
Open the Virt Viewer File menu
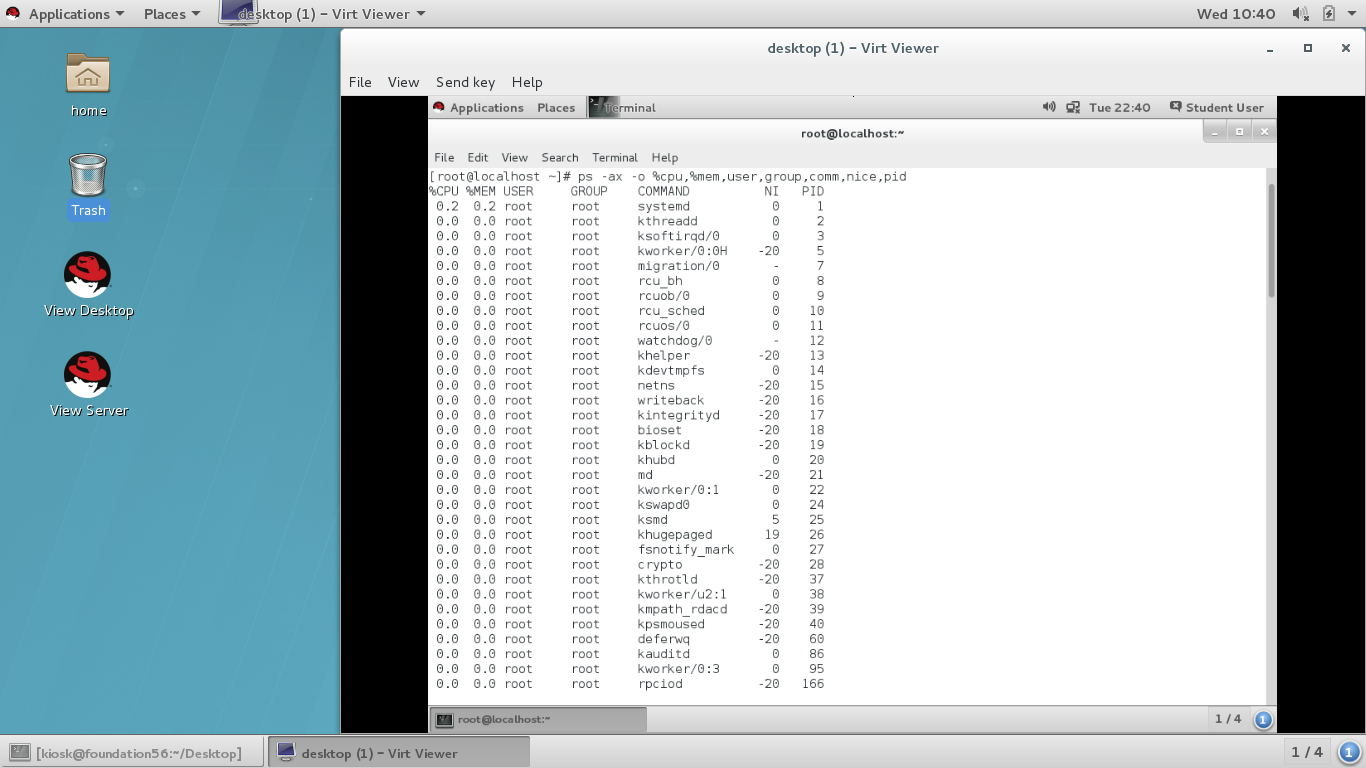360,82
